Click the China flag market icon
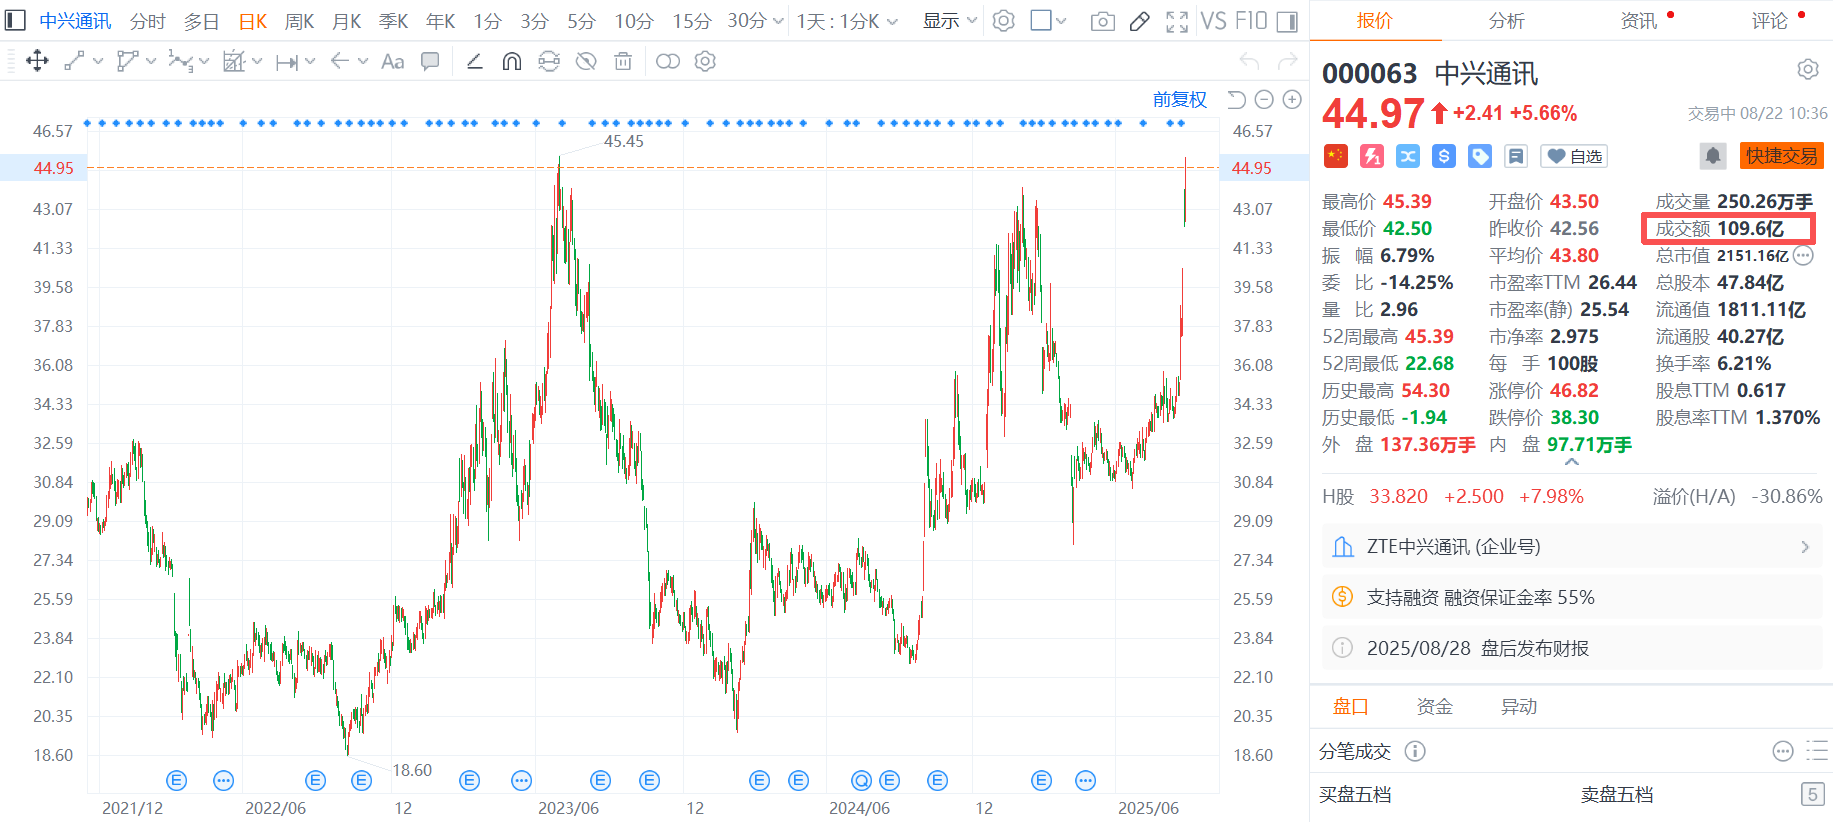Viewport: 1833px width, 822px height. pos(1335,156)
